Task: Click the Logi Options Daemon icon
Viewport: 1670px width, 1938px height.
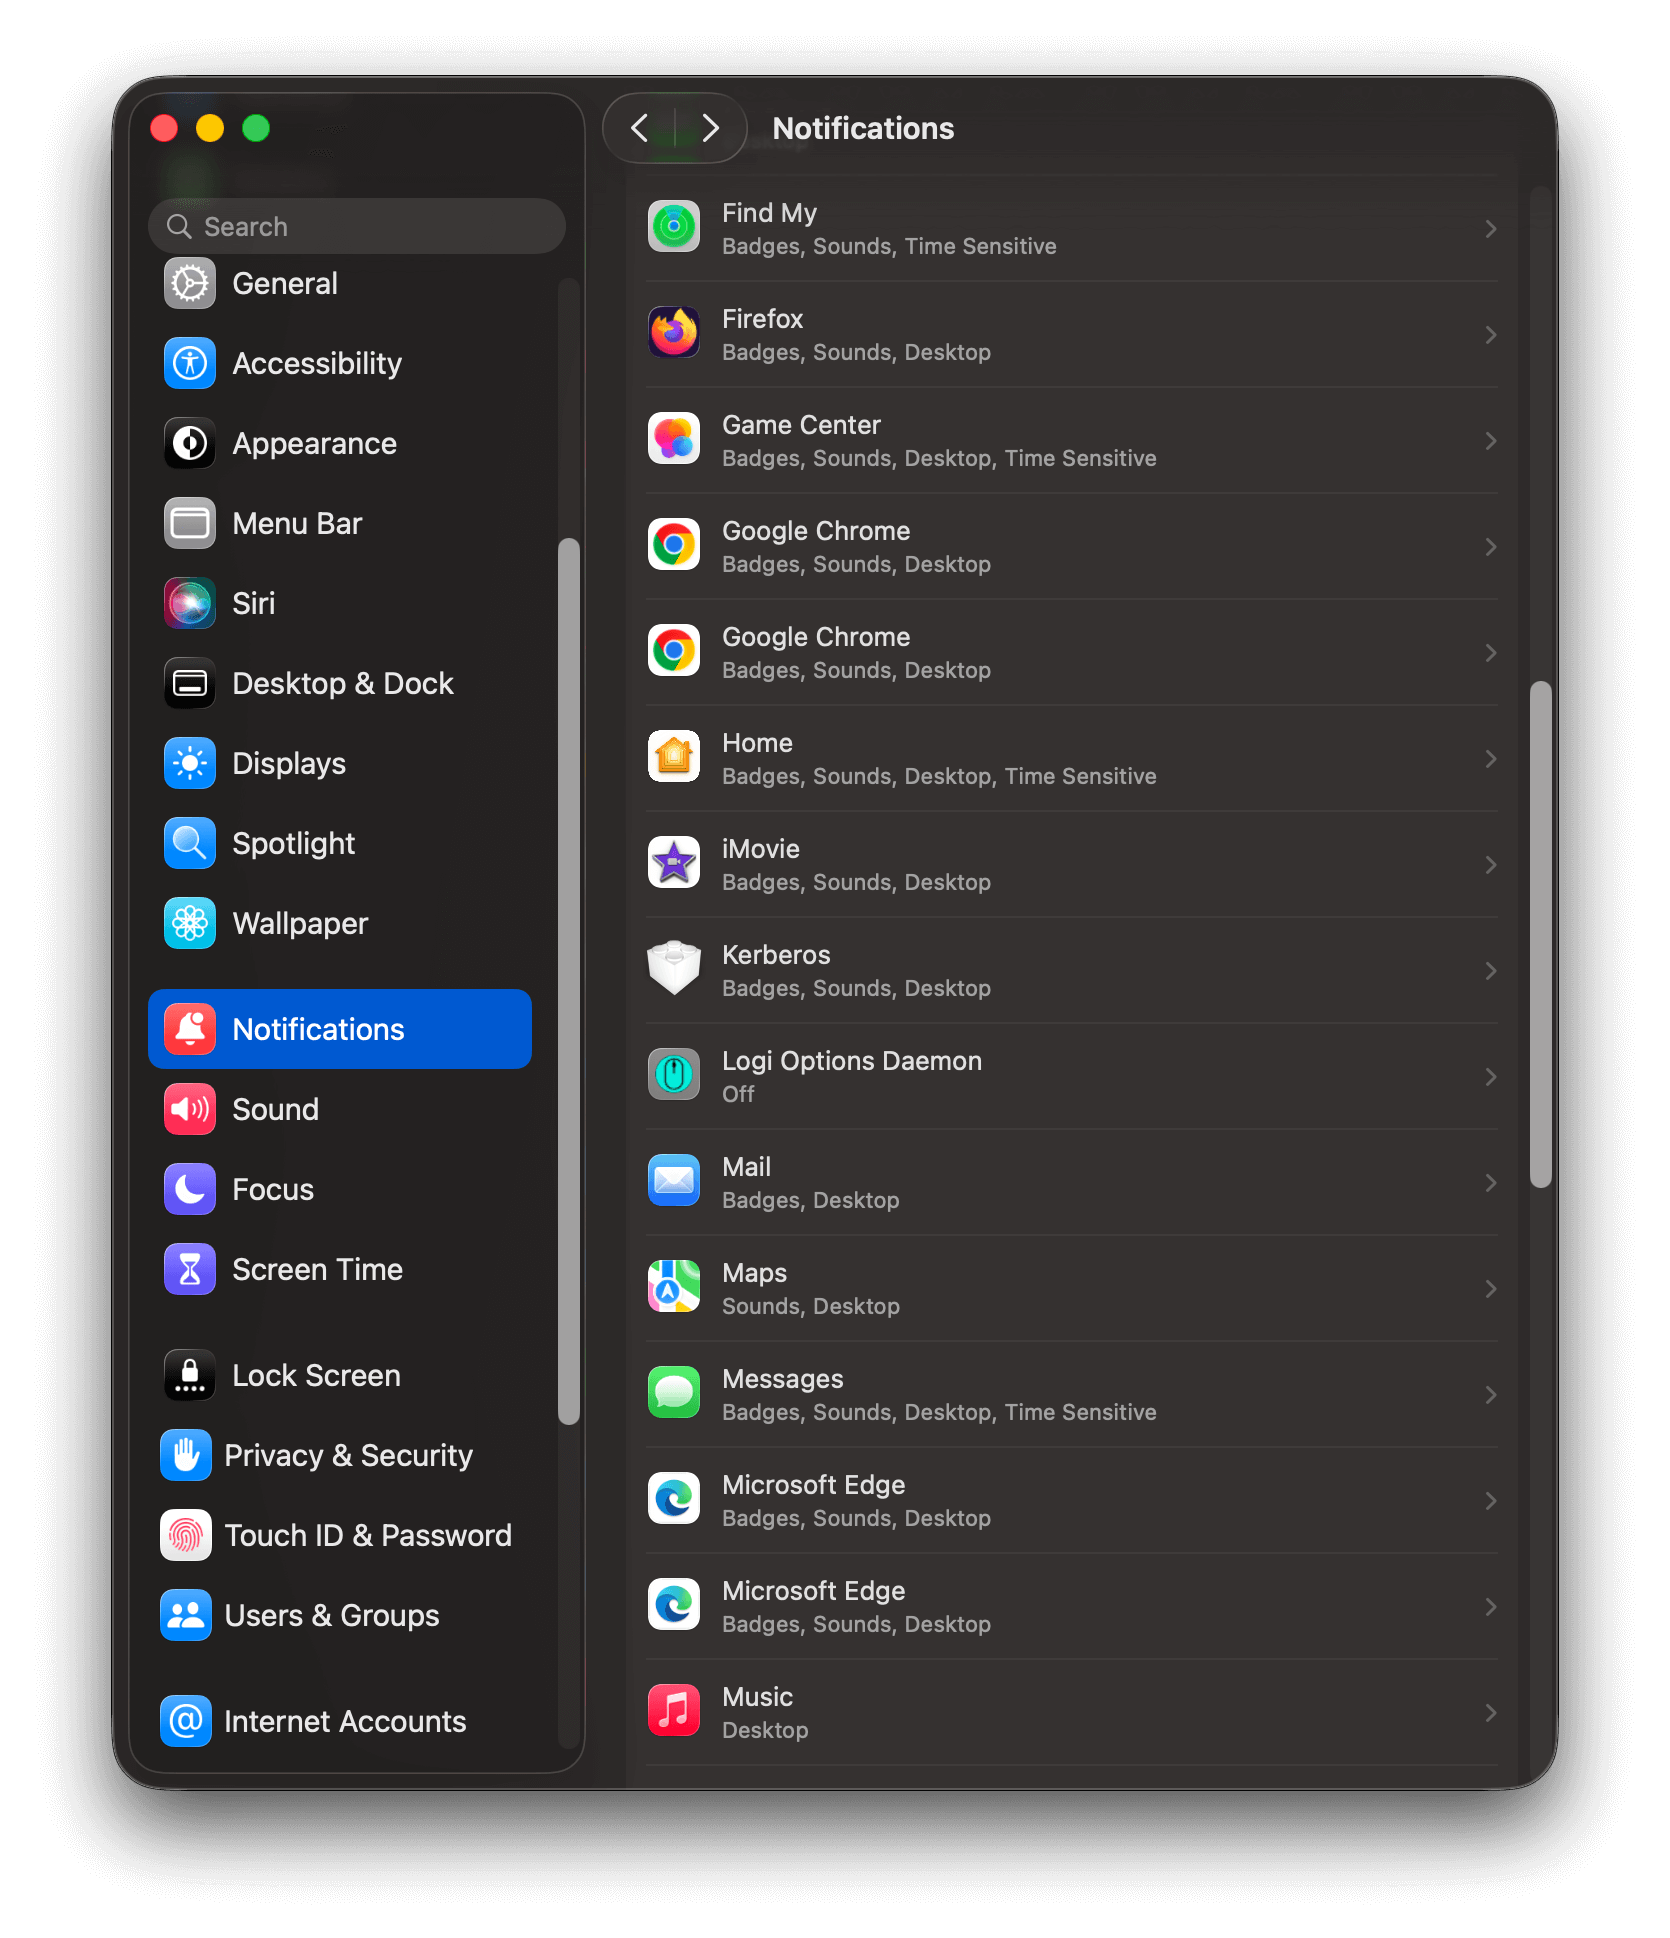Action: (x=674, y=1076)
